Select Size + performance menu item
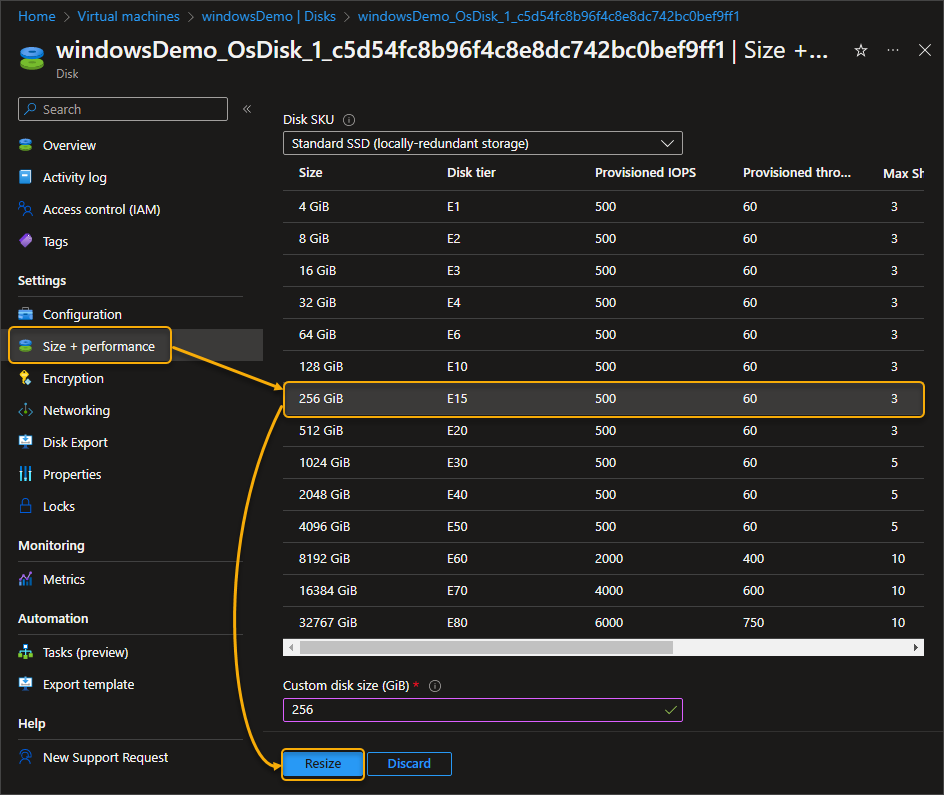The width and height of the screenshot is (944, 795). click(90, 345)
